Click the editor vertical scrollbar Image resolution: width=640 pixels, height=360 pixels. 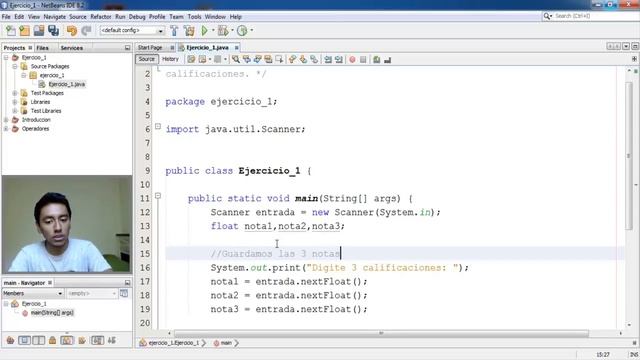pyautogui.click(x=629, y=155)
